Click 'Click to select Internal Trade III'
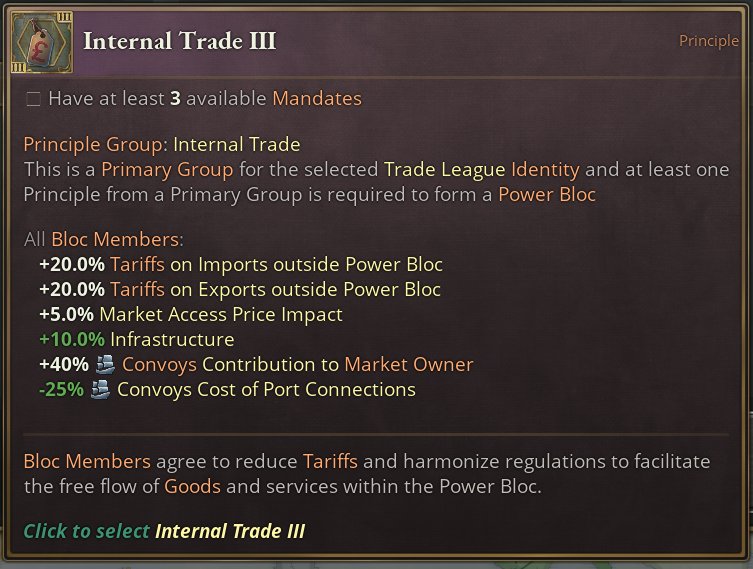Viewport: 753px width, 569px height. (x=164, y=531)
